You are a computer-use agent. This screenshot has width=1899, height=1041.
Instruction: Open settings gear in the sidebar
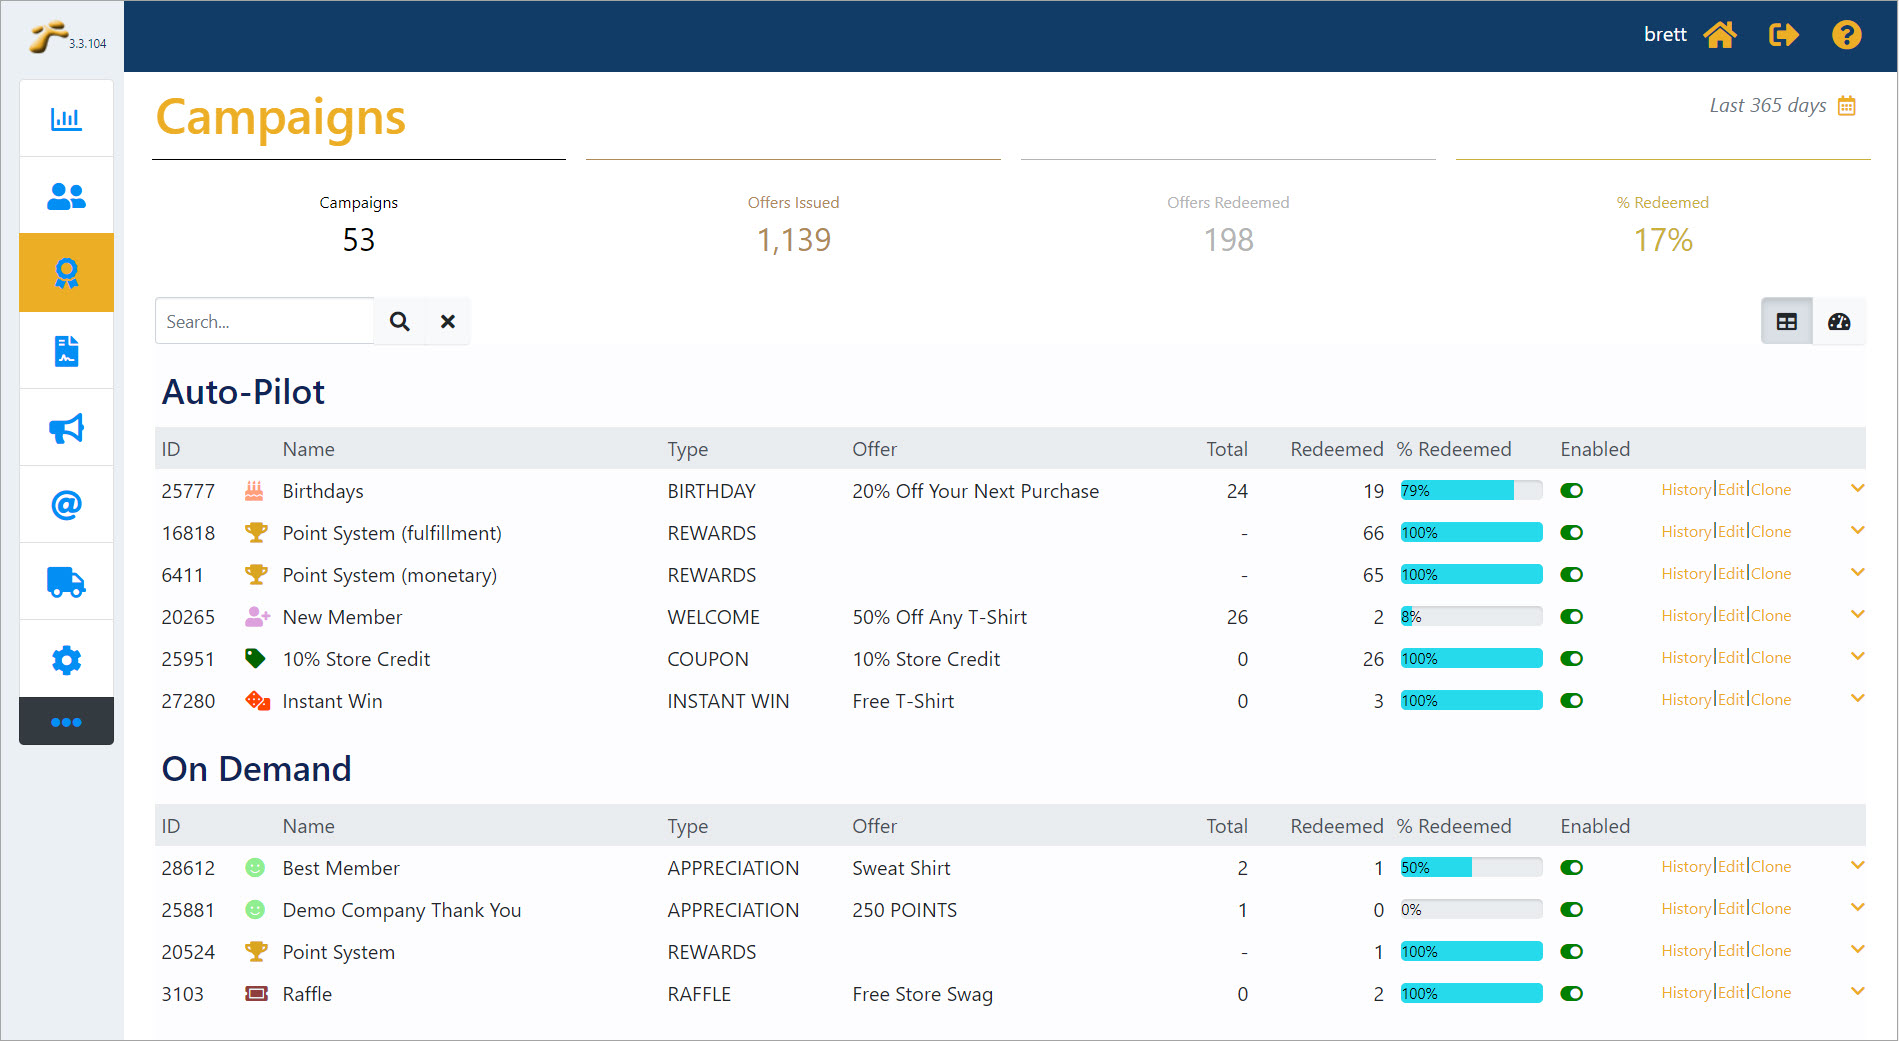[x=66, y=659]
